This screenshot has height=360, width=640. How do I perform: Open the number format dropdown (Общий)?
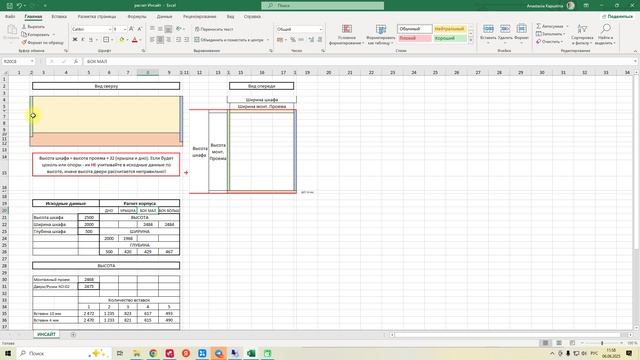pos(321,29)
